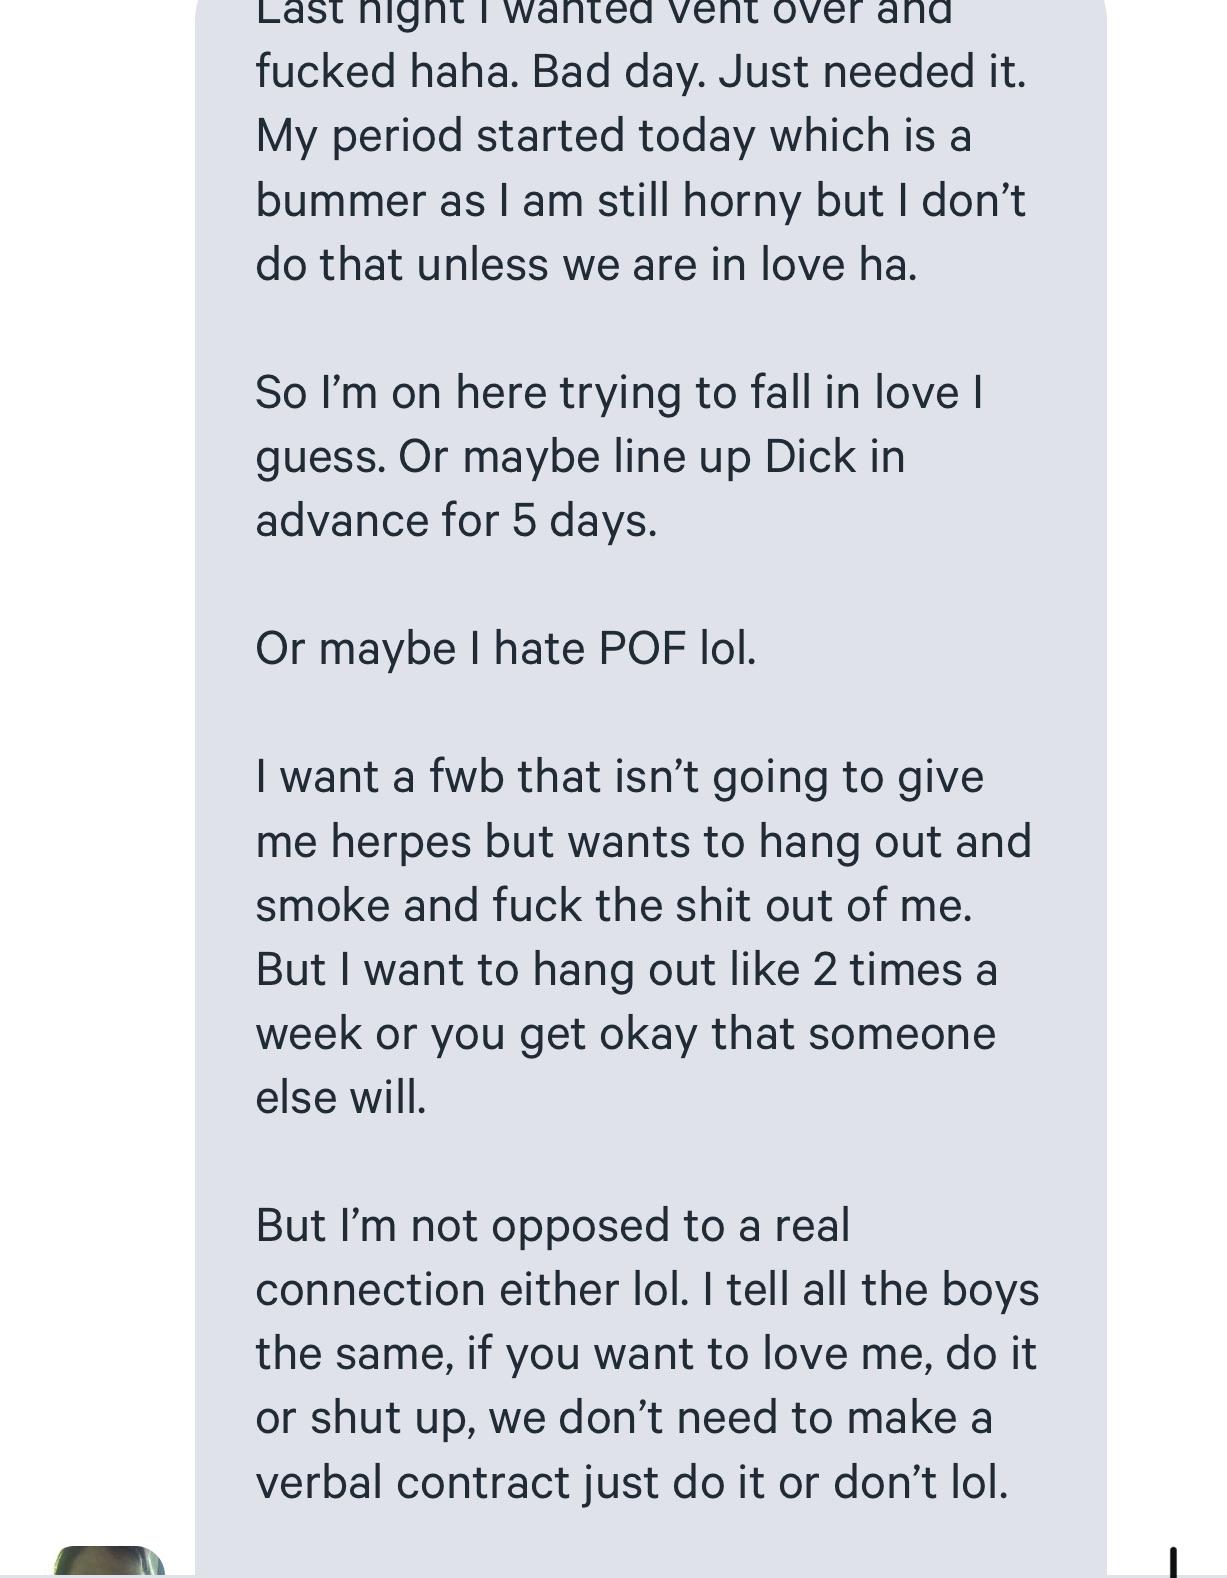1227x1578 pixels.
Task: Click the black vertical bar at bottom right
Action: click(x=1173, y=1561)
